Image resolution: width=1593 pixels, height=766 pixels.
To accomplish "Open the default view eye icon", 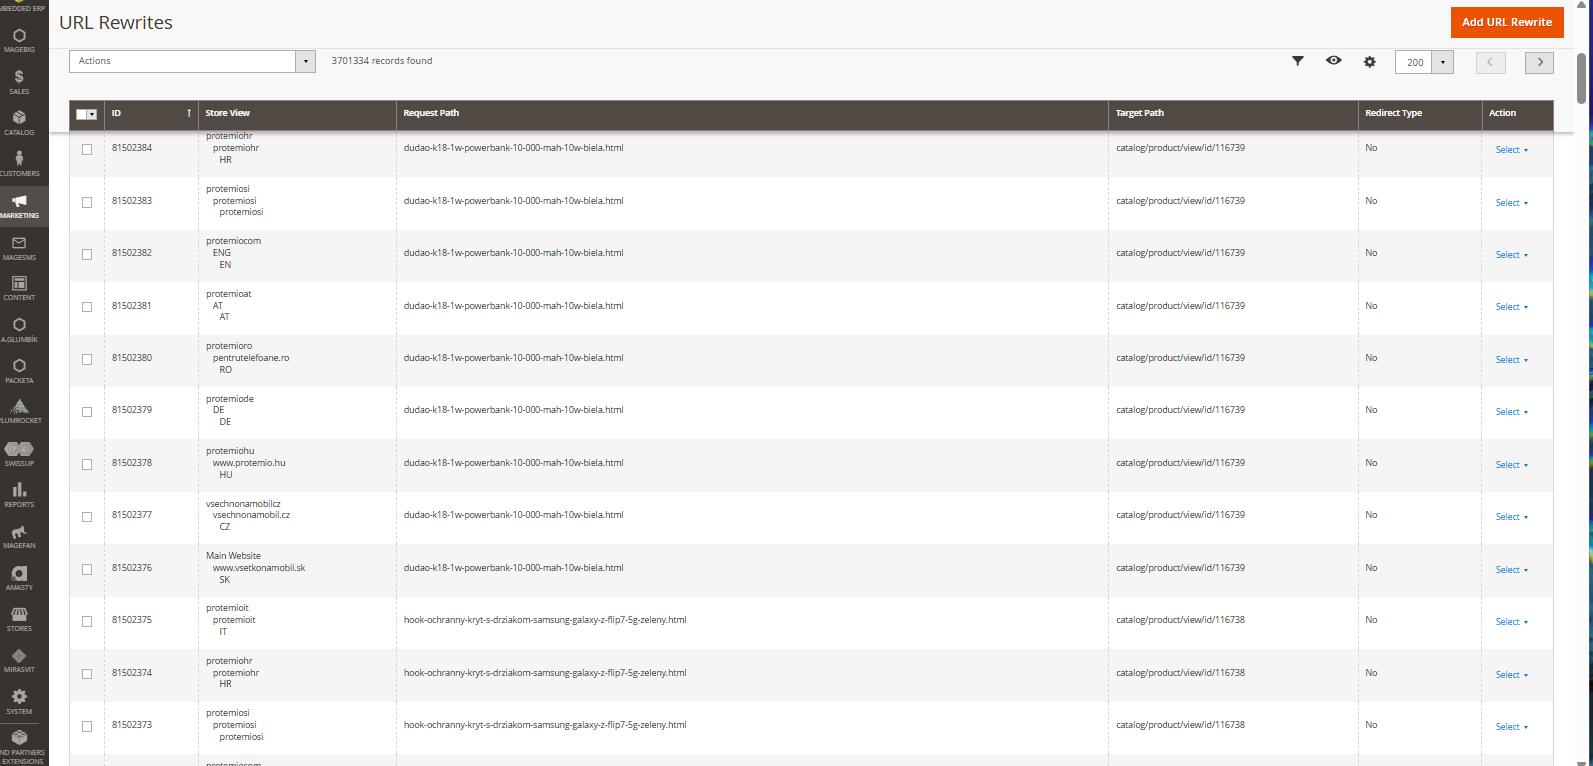I will point(1334,61).
